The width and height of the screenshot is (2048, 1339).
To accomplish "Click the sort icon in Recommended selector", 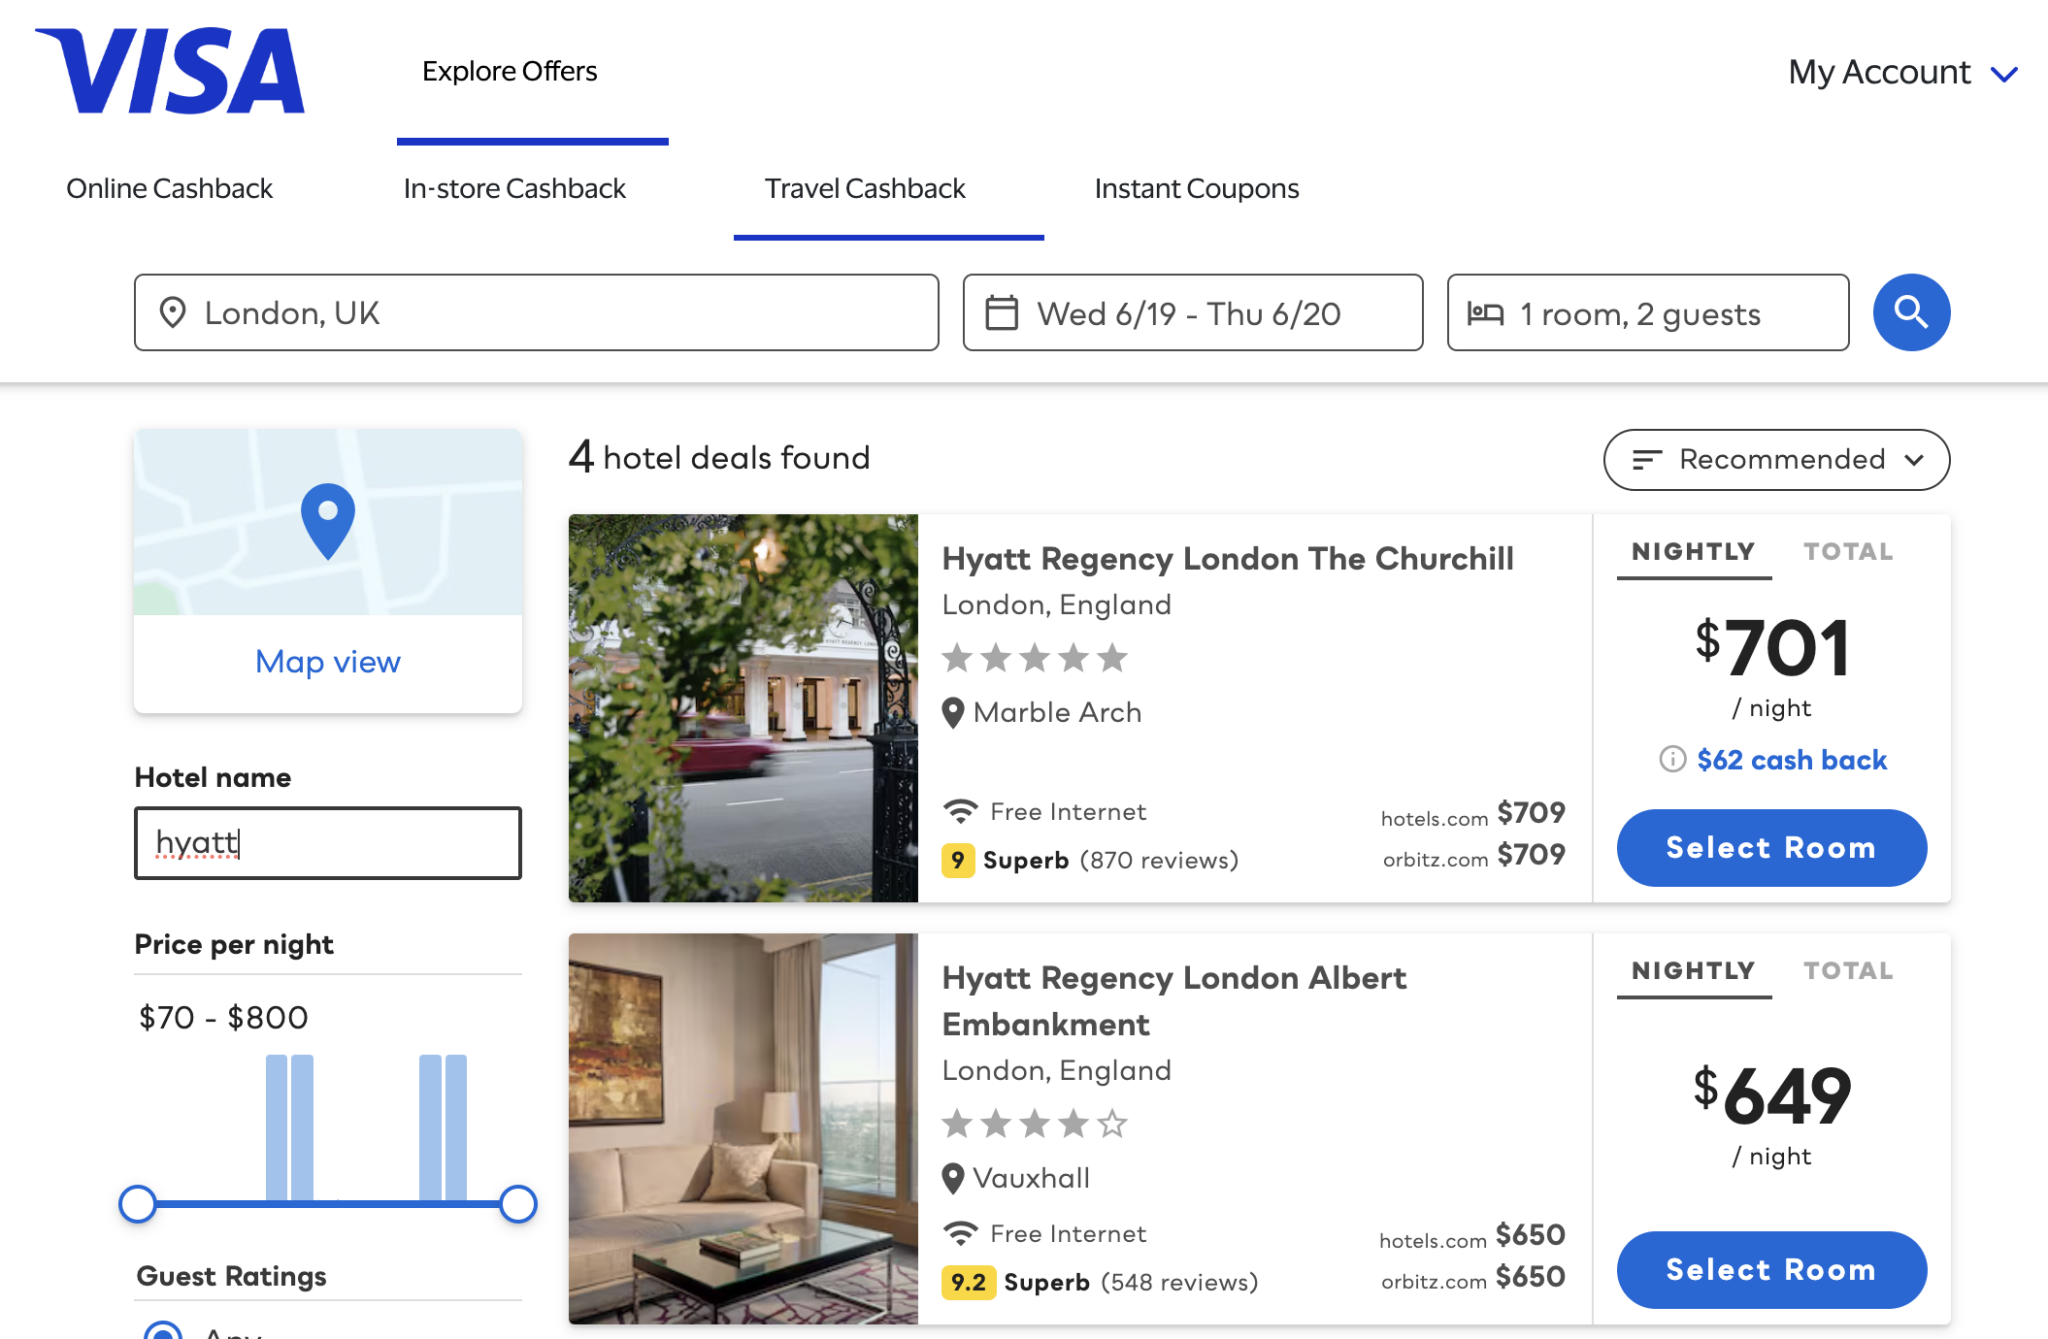I will pos(1646,459).
